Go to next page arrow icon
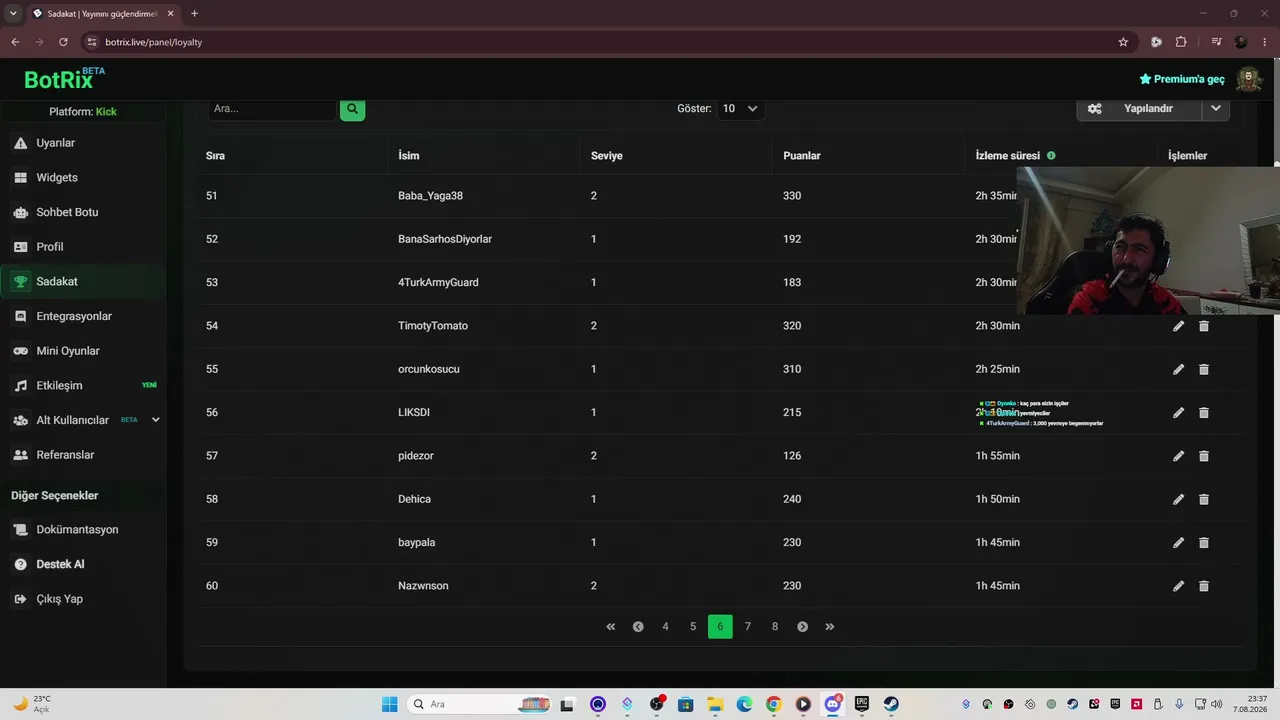 coord(802,627)
